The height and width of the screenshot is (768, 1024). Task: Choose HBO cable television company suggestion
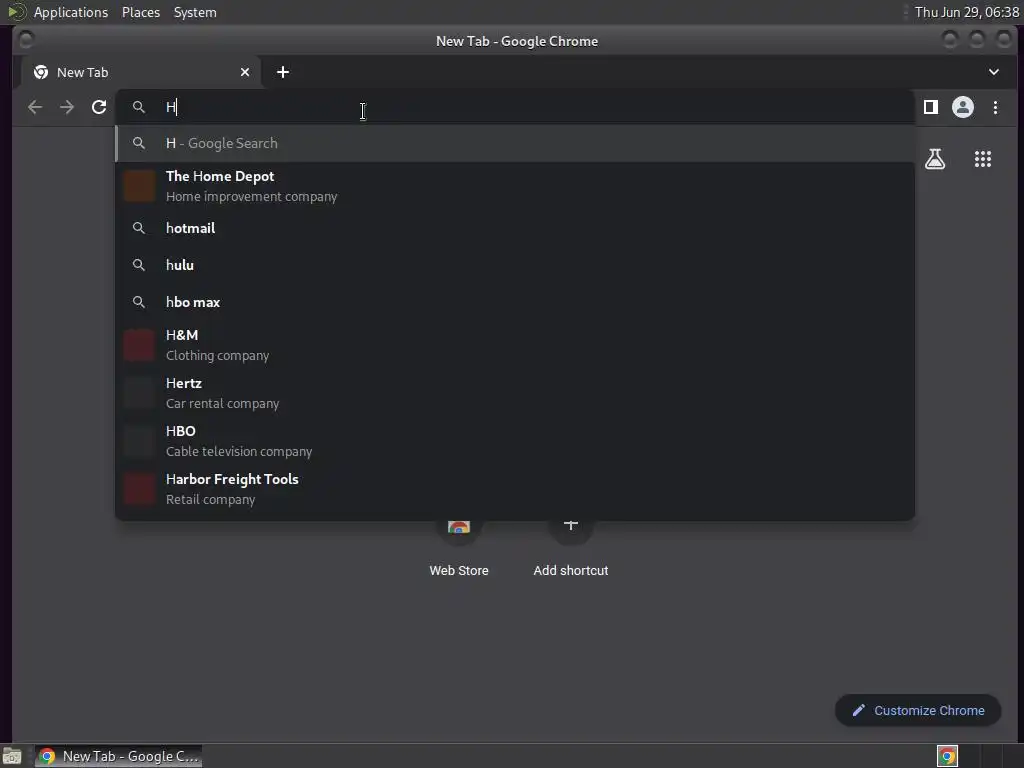click(515, 441)
